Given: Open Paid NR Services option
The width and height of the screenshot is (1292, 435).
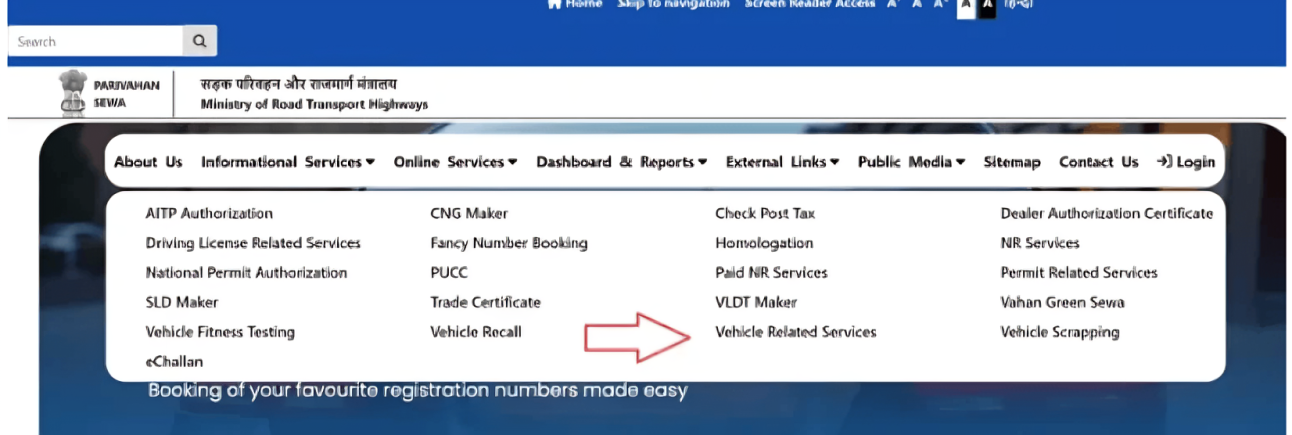Looking at the screenshot, I should pyautogui.click(x=771, y=273).
